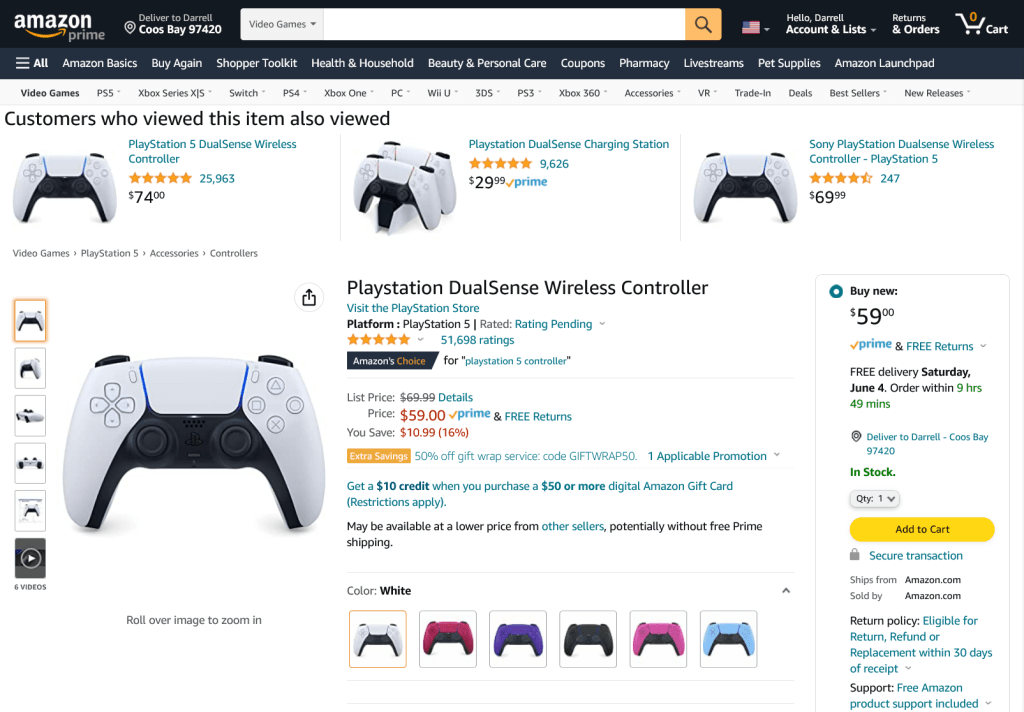Open the shopping cart icon
The image size is (1024, 712).
click(980, 24)
